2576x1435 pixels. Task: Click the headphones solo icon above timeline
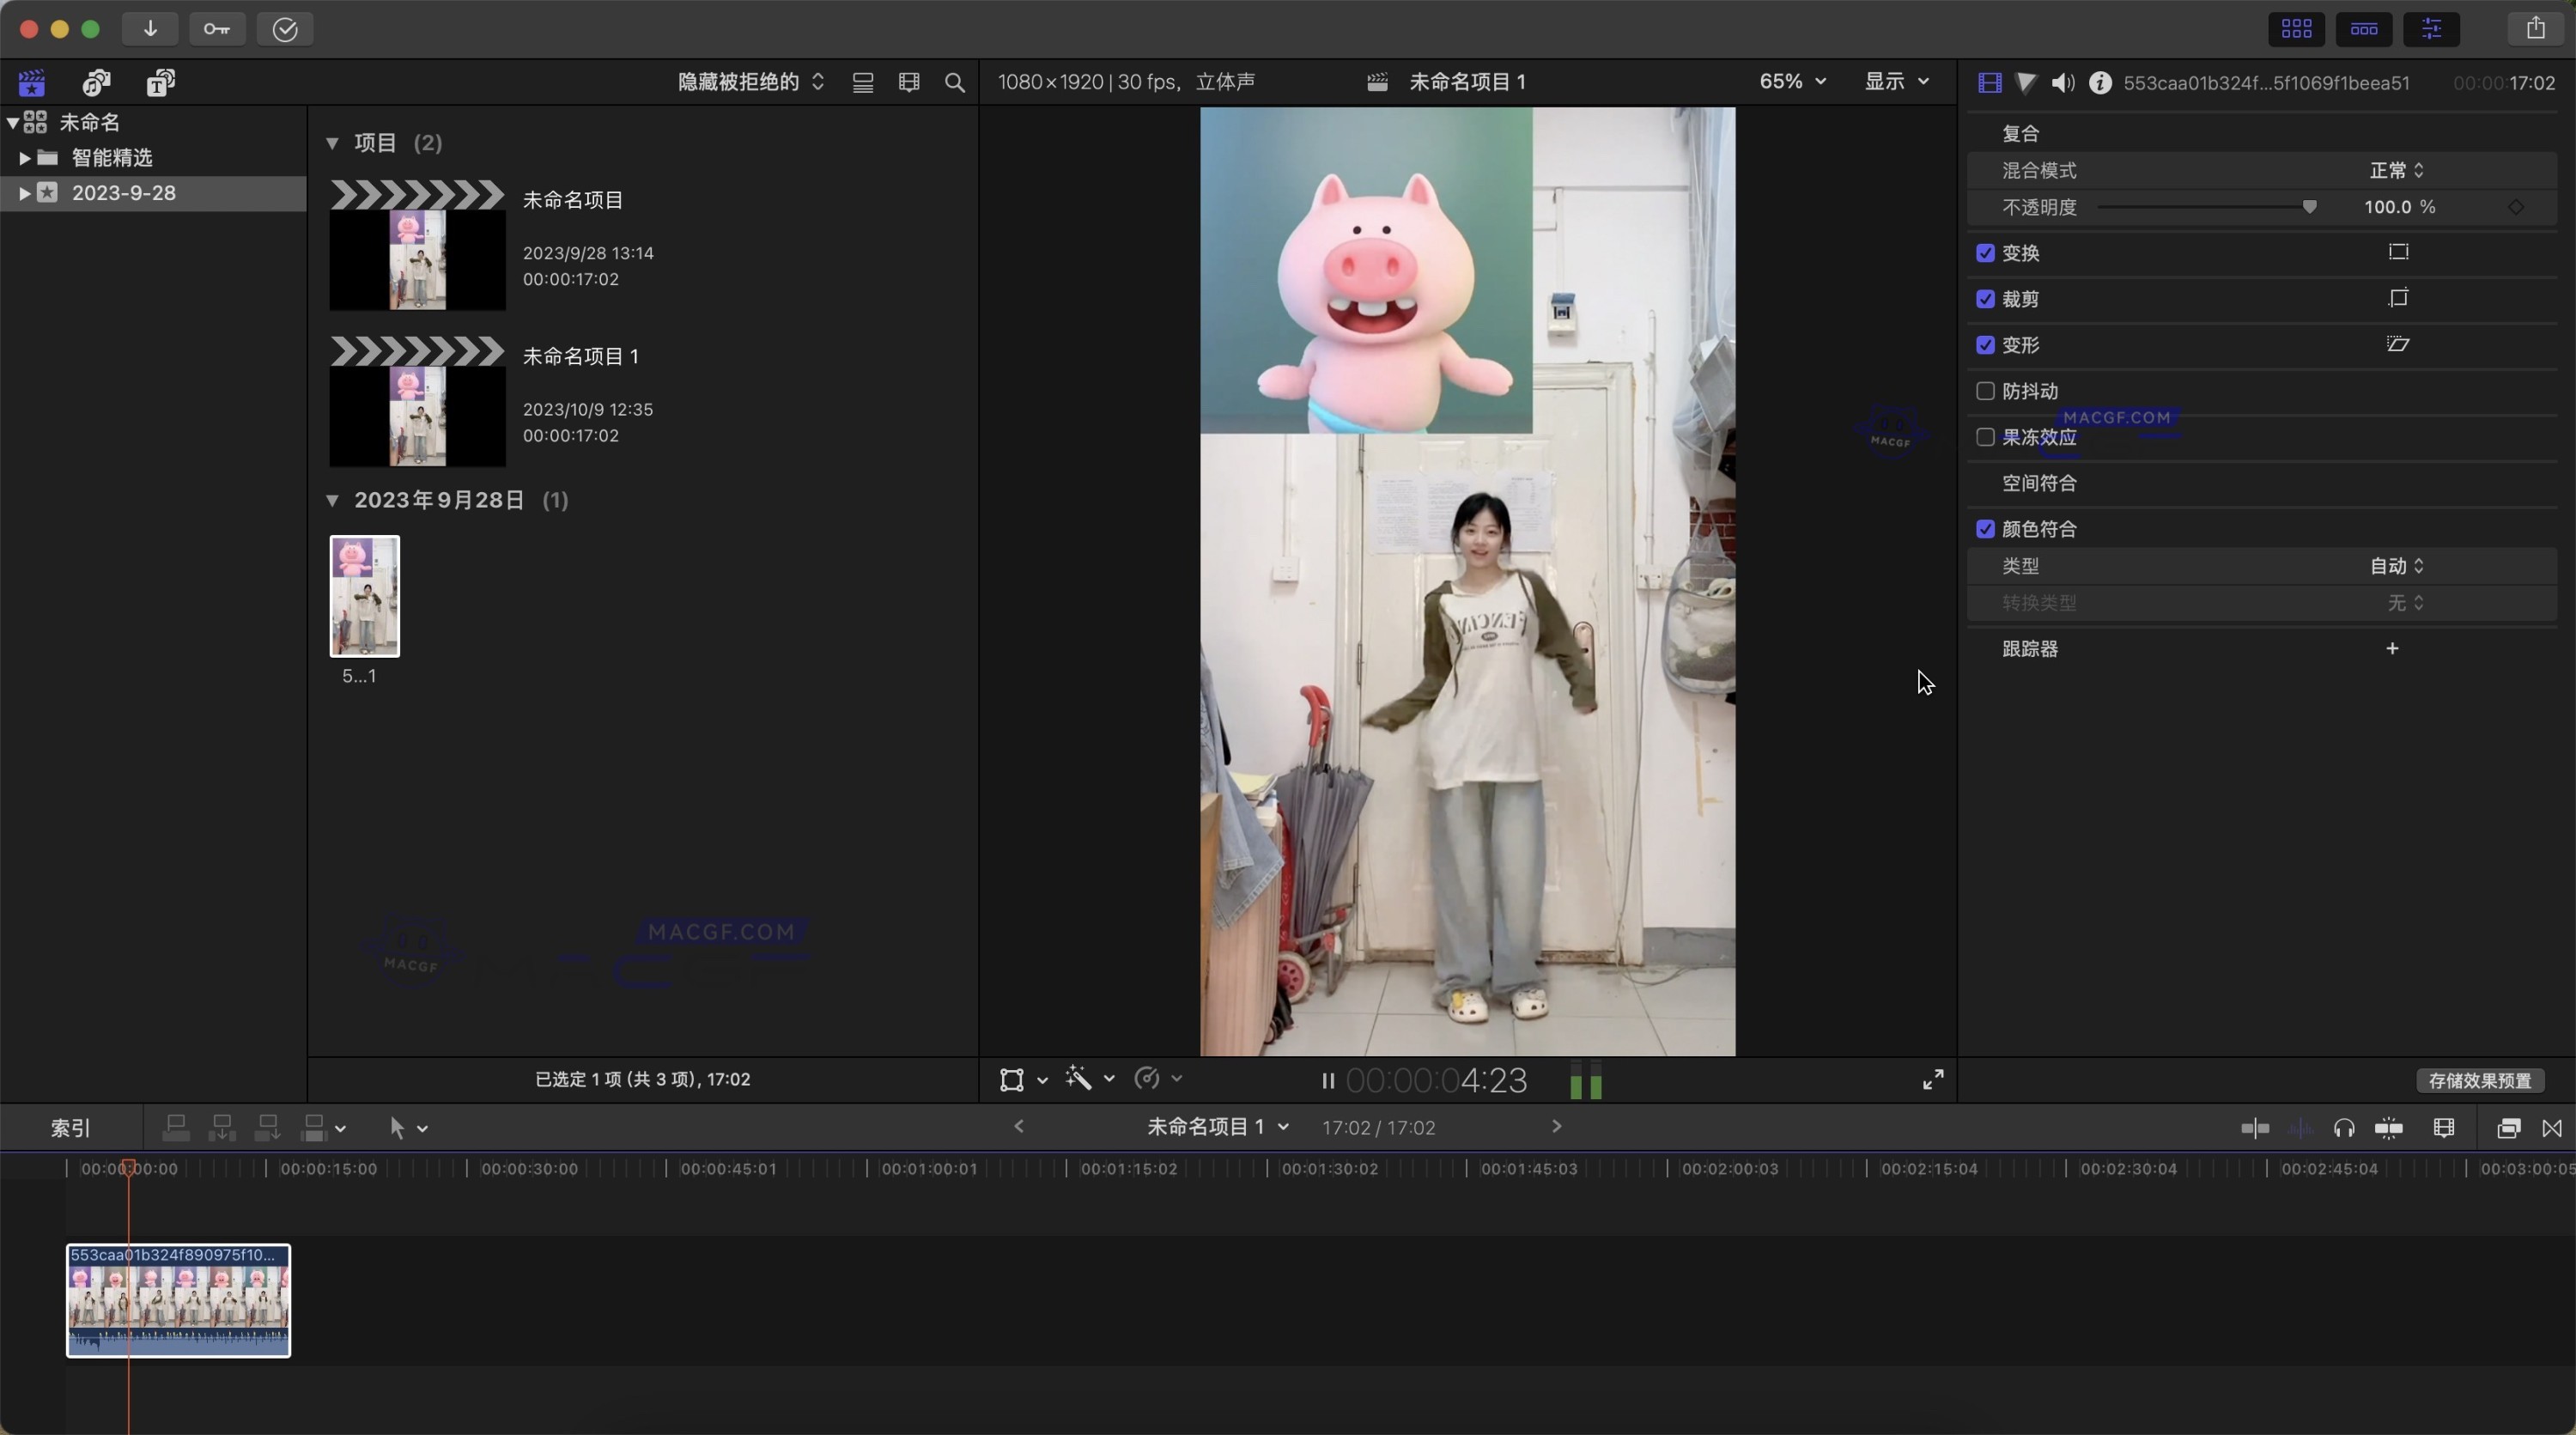tap(2346, 1128)
